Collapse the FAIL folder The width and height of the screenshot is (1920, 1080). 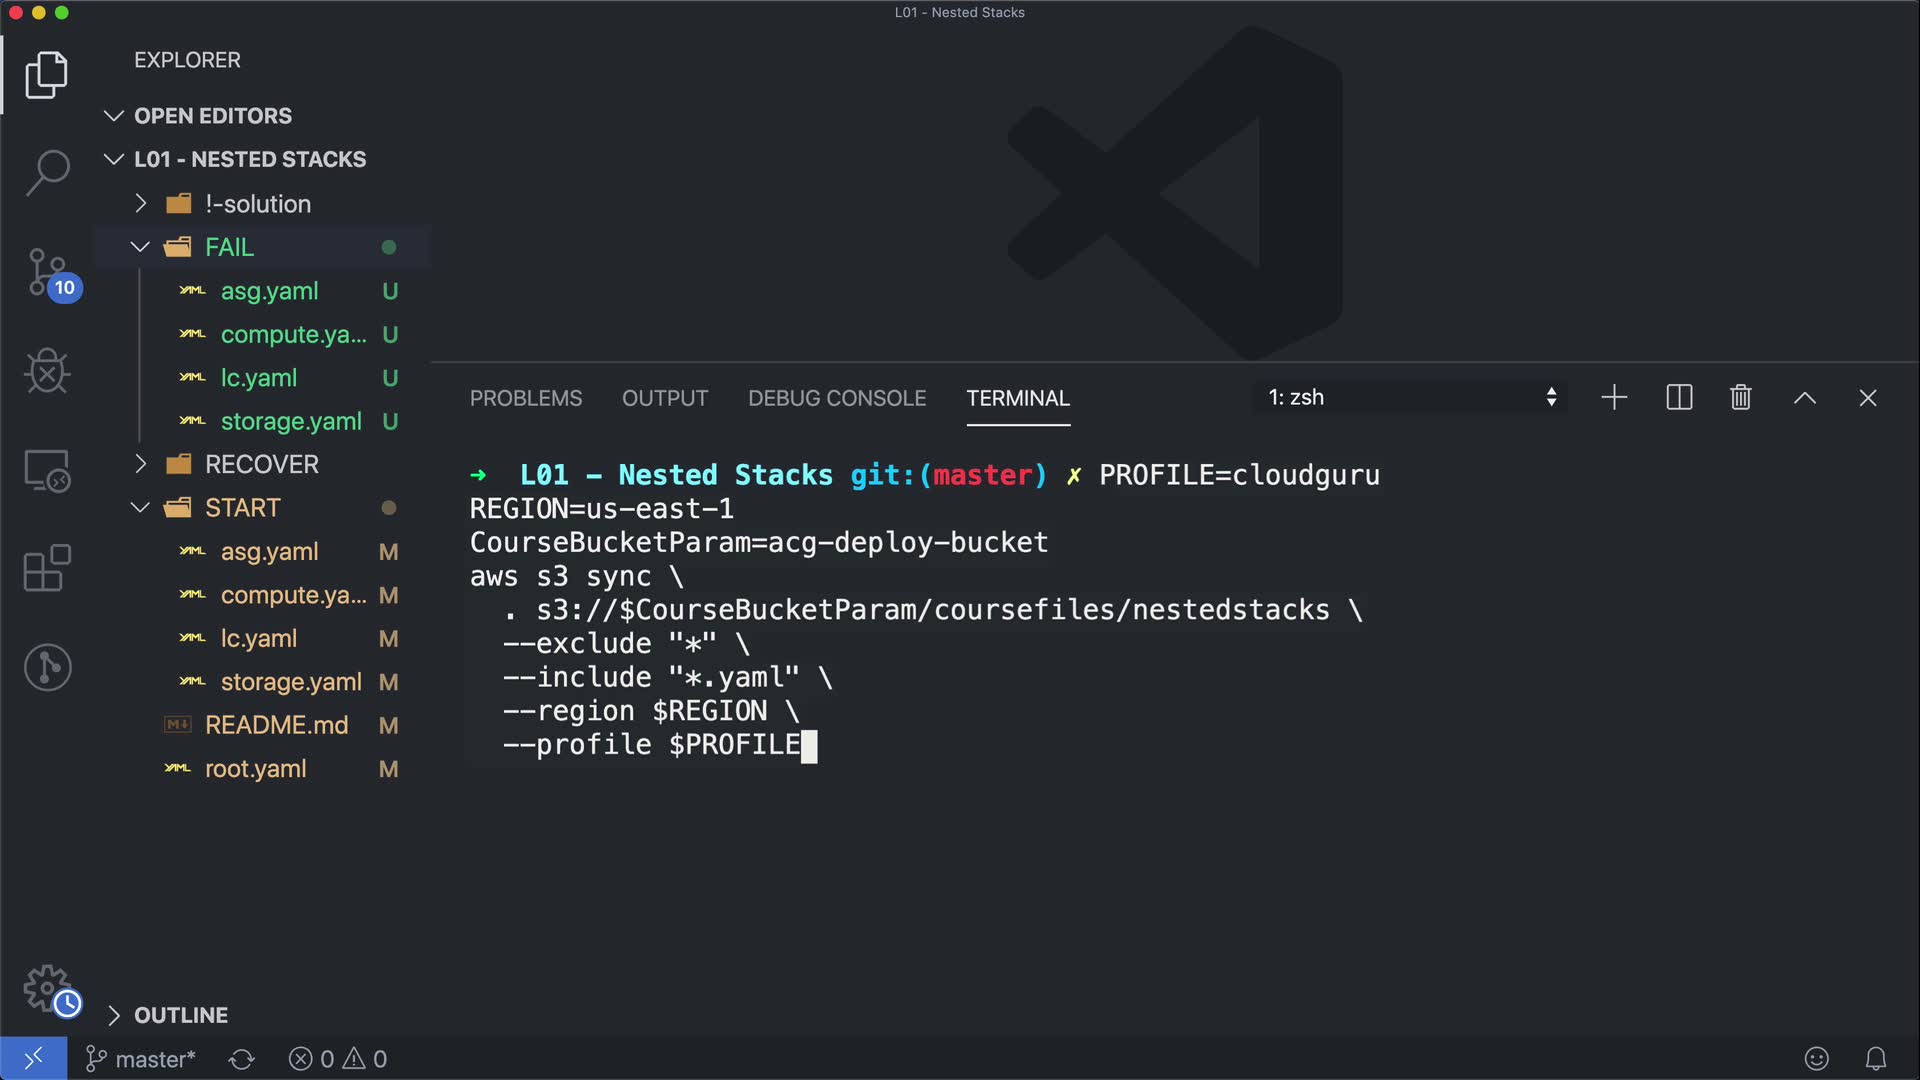click(229, 247)
